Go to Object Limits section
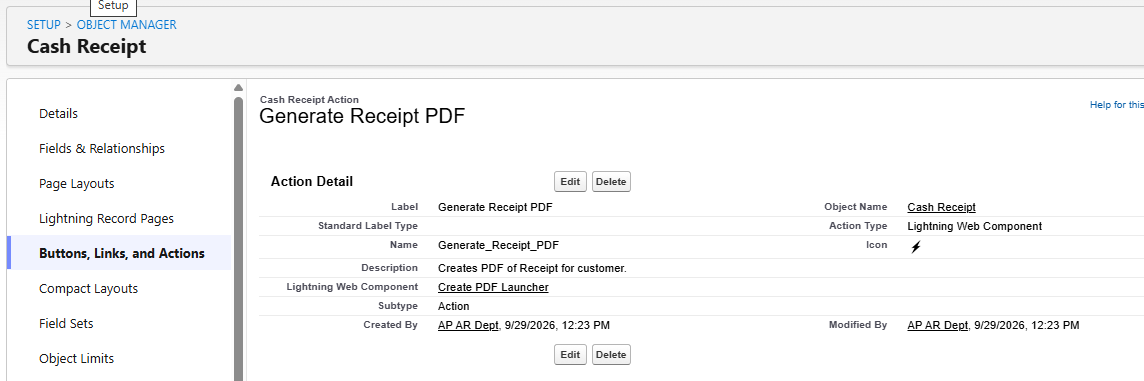1144x381 pixels. [x=77, y=358]
